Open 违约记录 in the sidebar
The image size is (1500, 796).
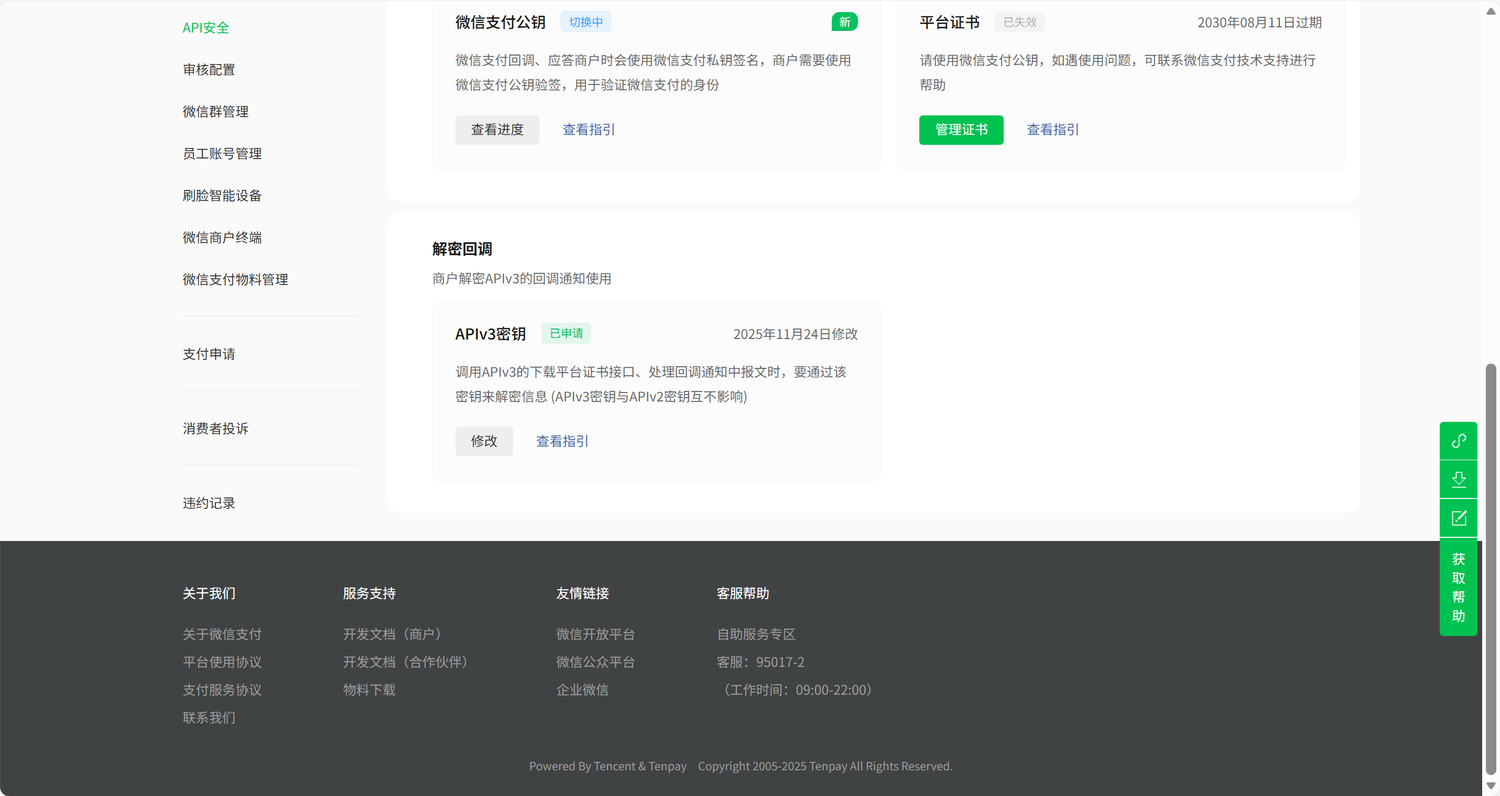[209, 504]
